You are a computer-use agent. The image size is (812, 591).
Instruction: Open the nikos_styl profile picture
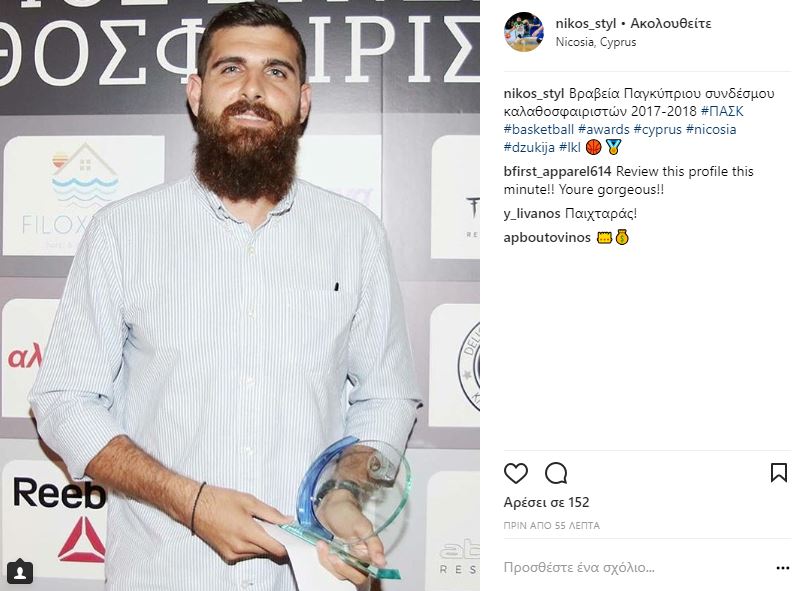tap(524, 32)
